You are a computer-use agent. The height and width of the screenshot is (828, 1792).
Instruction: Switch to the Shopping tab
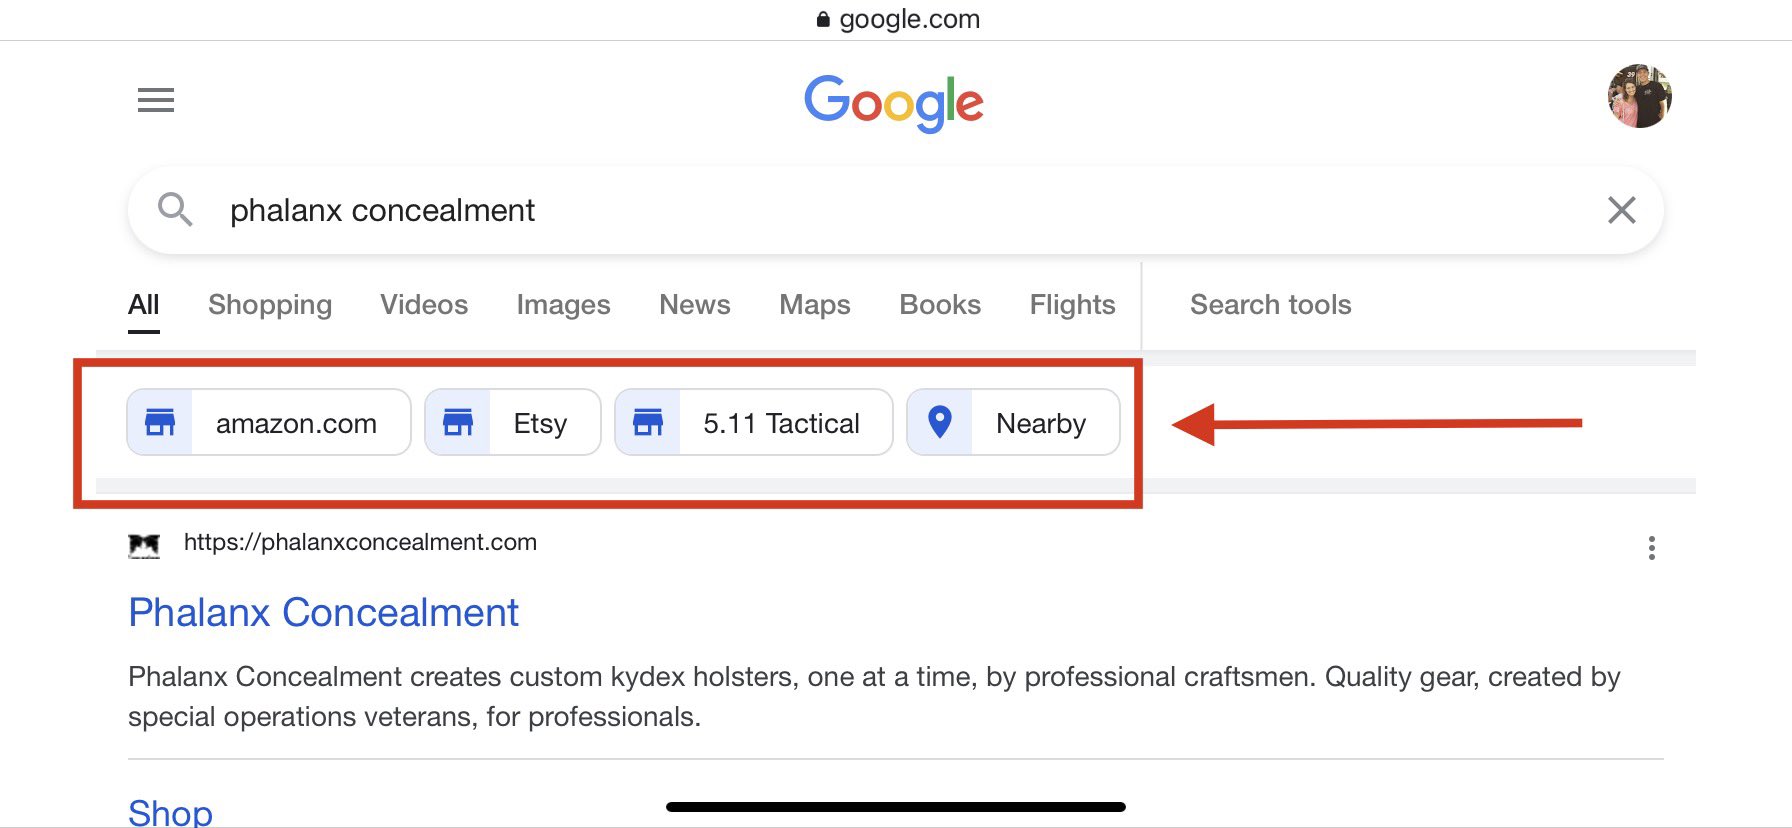[270, 305]
